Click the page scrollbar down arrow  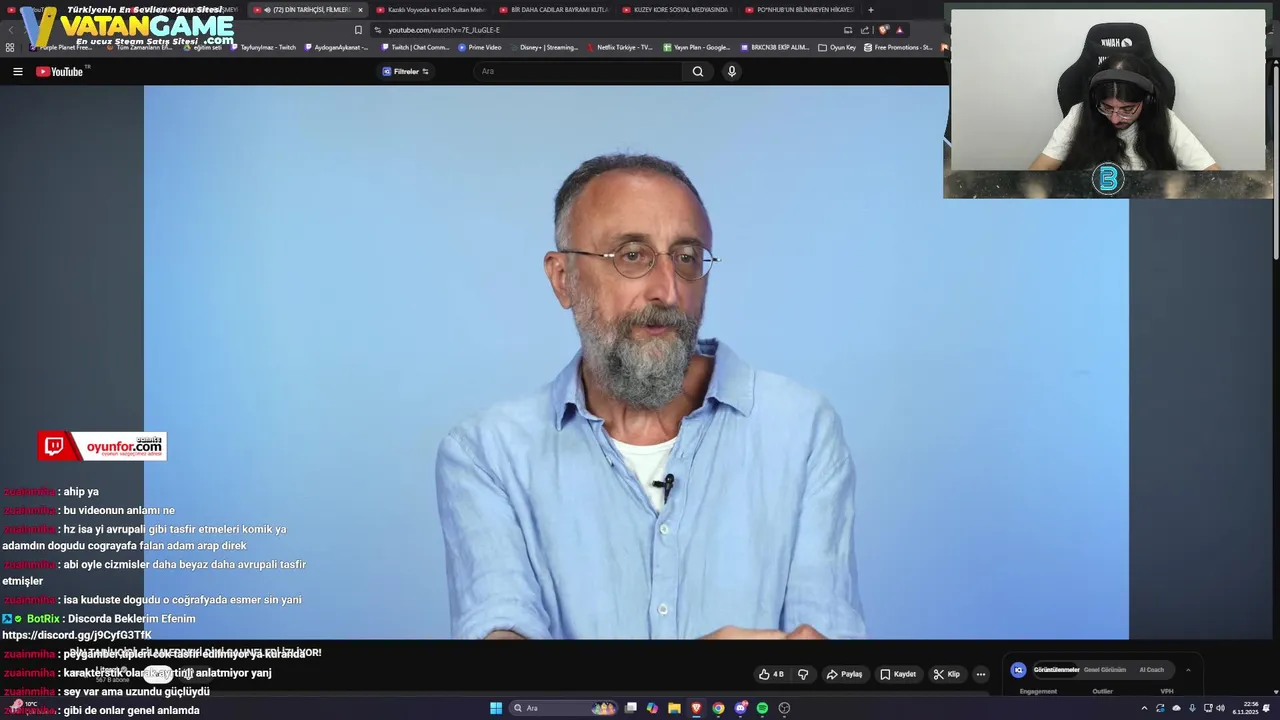coord(1275,691)
